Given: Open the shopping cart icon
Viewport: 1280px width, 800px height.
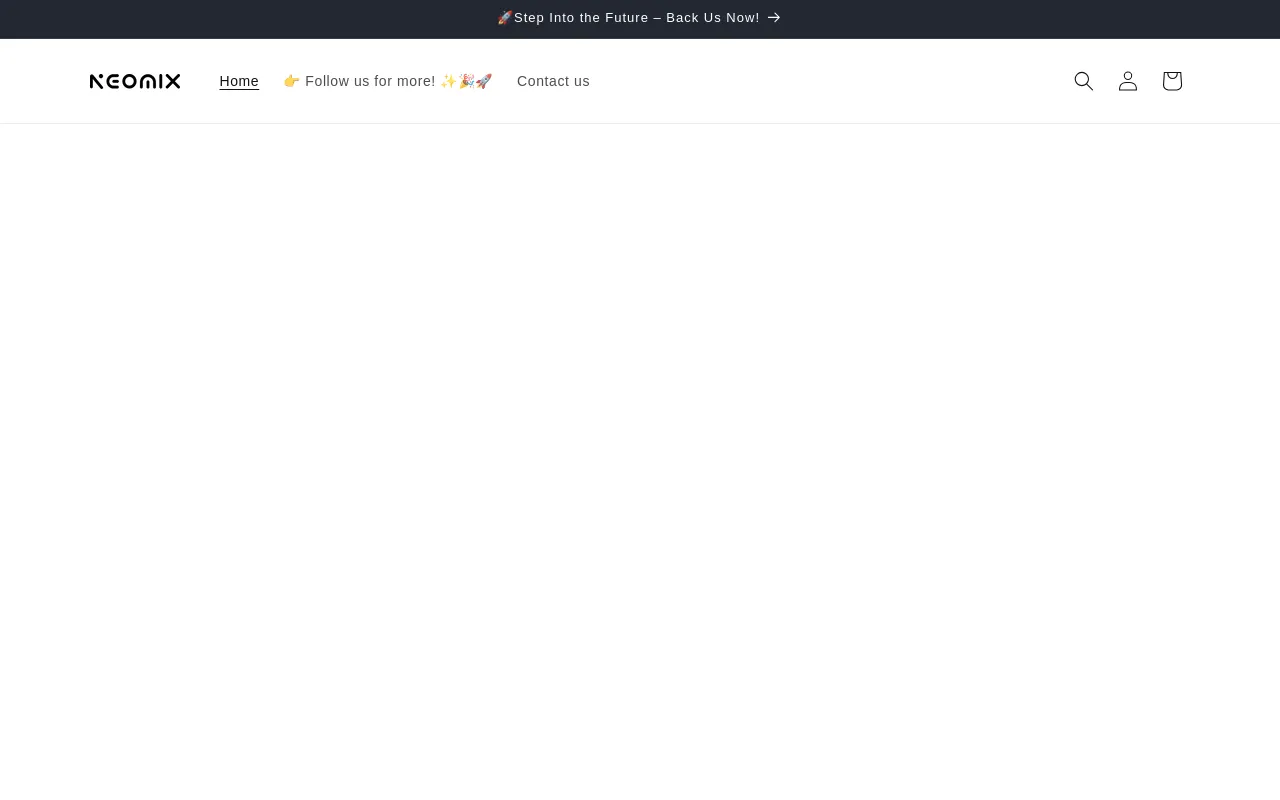Looking at the screenshot, I should click(x=1171, y=81).
